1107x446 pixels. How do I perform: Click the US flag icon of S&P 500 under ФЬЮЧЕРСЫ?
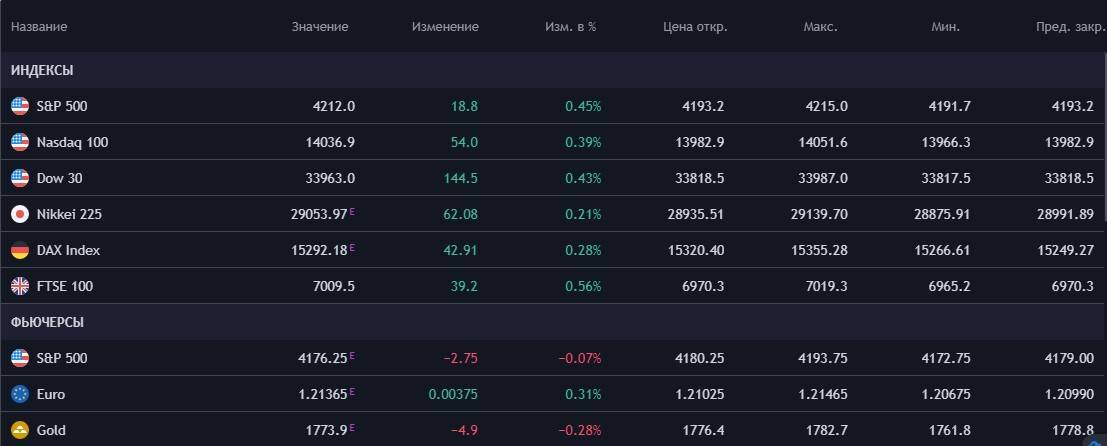coord(19,358)
